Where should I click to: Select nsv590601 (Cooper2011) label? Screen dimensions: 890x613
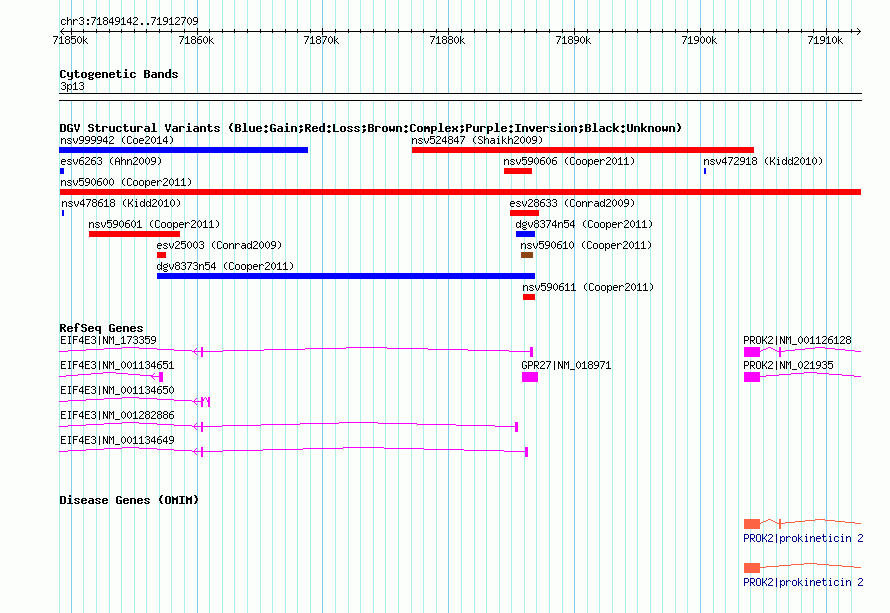(154, 224)
